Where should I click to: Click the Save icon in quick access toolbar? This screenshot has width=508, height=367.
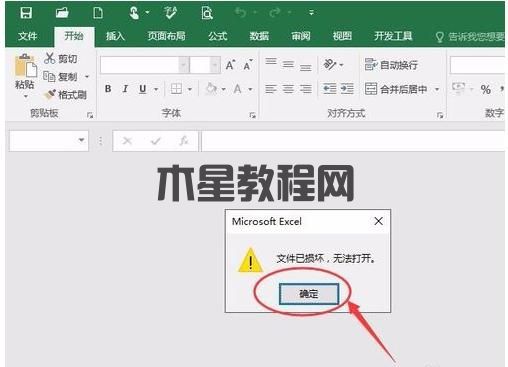coord(26,13)
